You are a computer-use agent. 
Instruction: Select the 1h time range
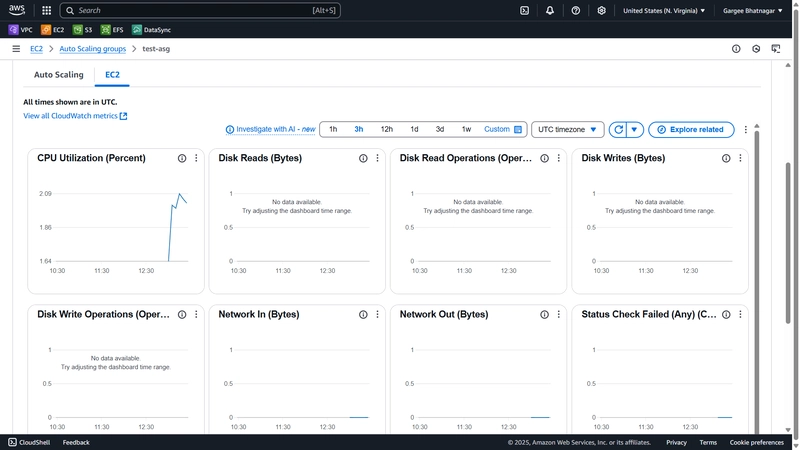click(333, 130)
